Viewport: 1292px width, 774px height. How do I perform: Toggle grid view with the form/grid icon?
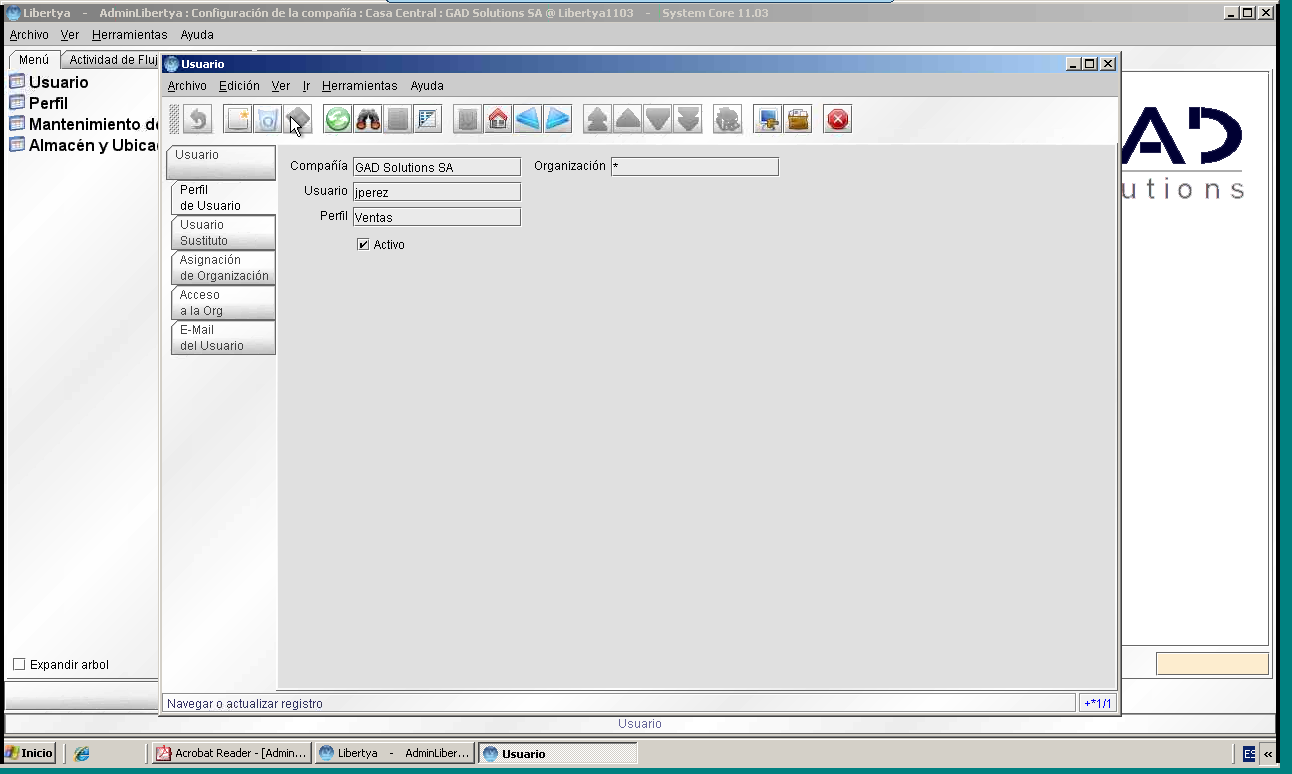[428, 120]
